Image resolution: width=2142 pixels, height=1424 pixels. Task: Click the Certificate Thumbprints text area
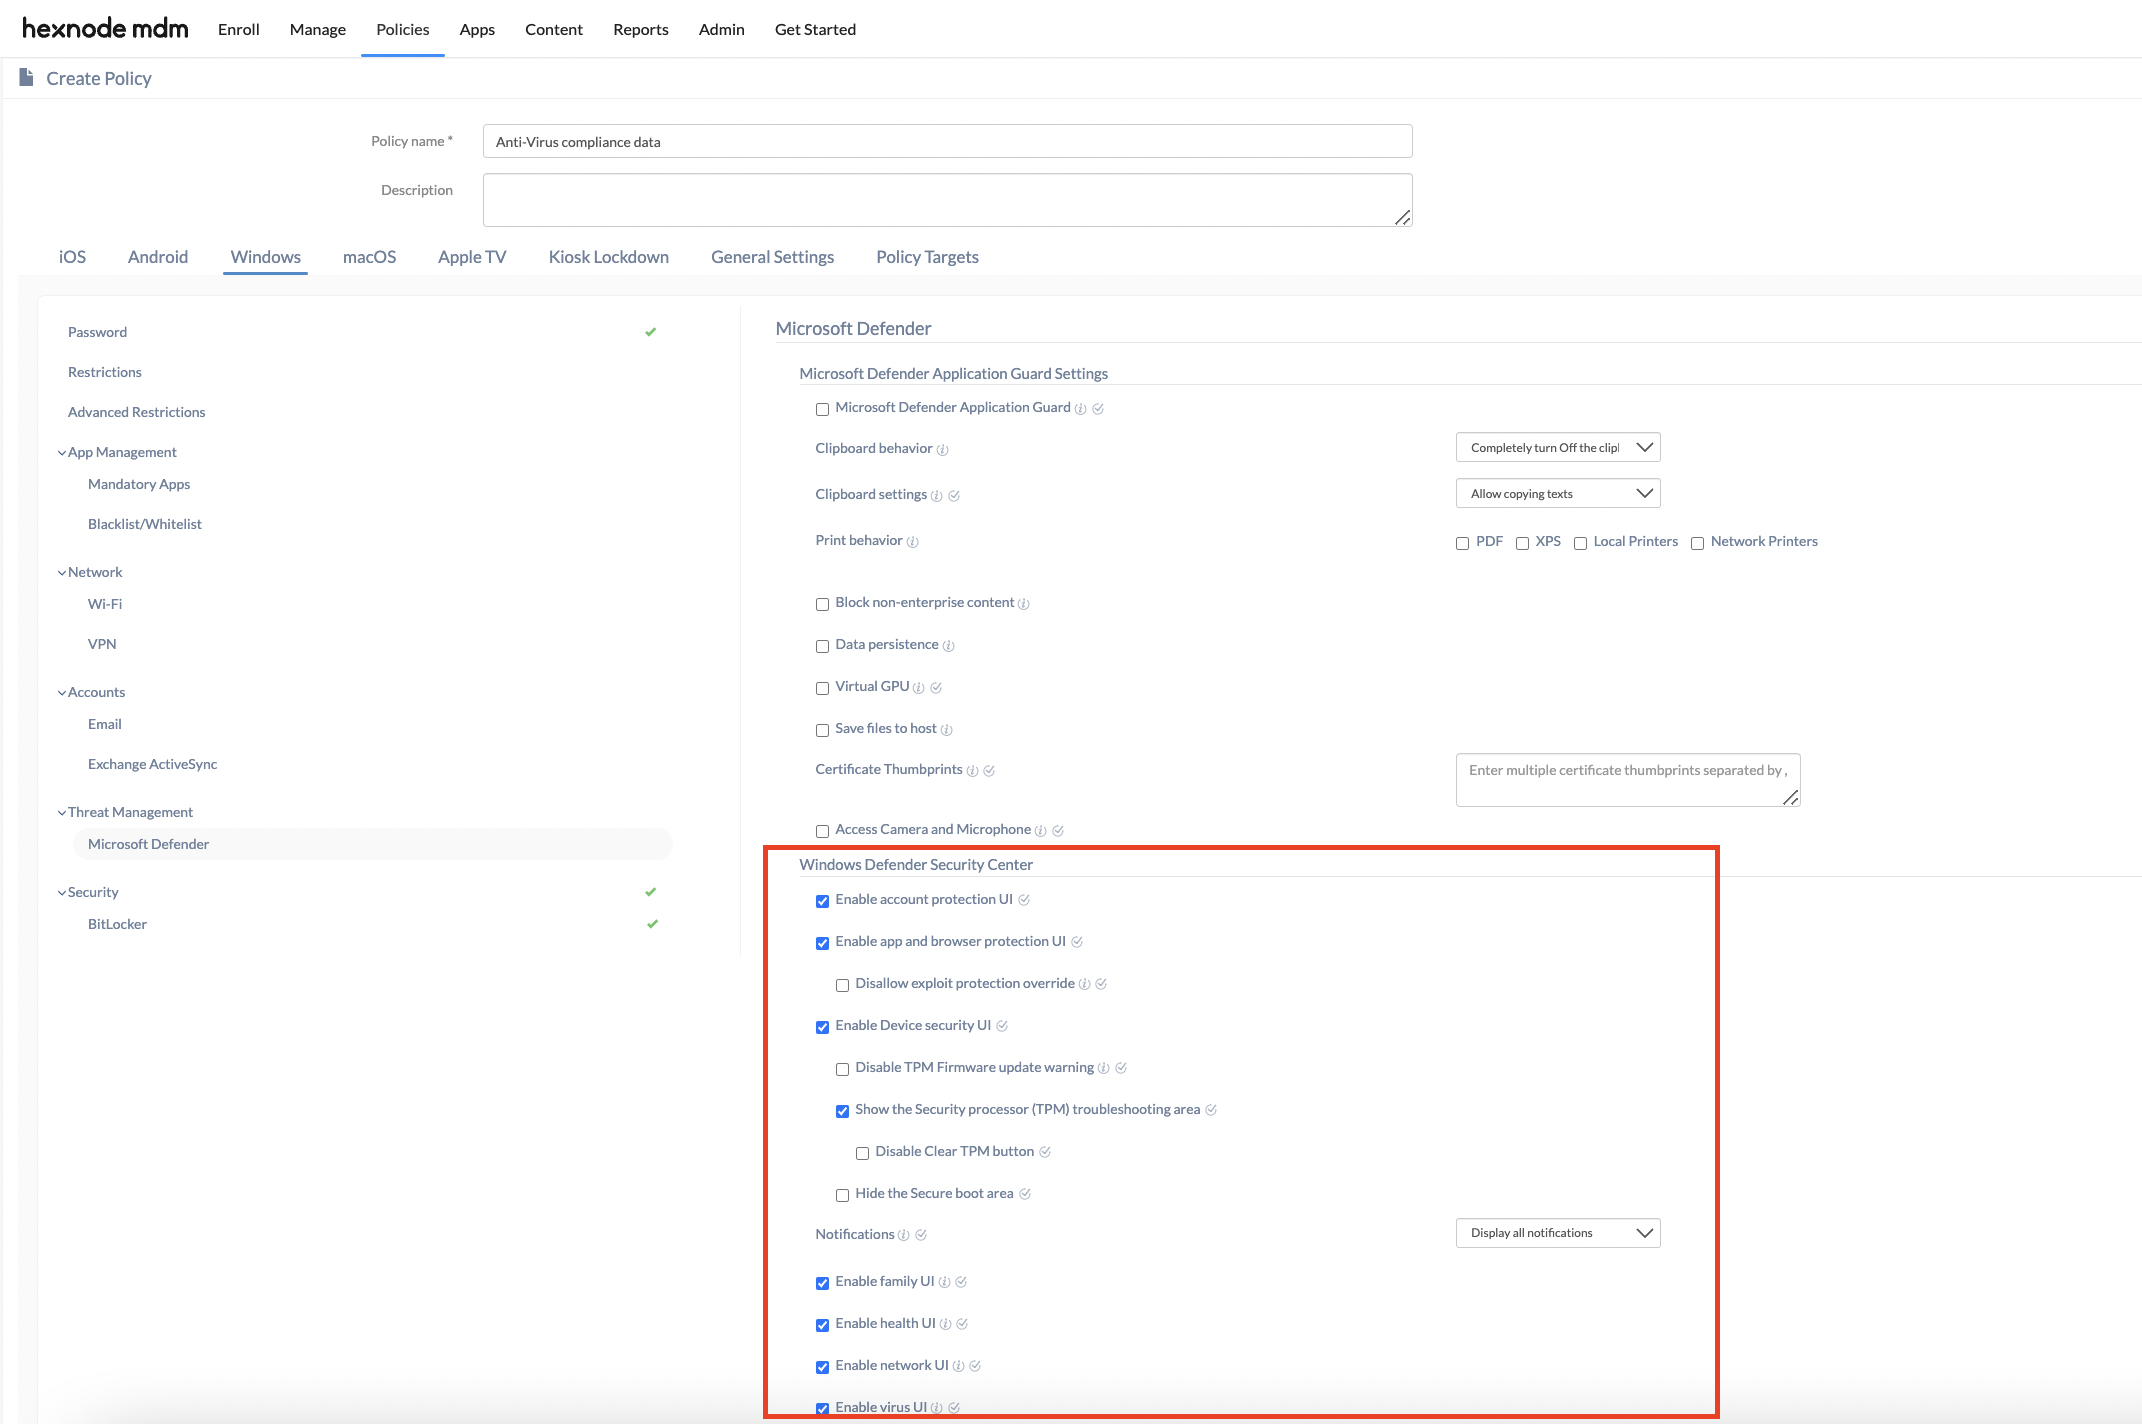pyautogui.click(x=1628, y=780)
